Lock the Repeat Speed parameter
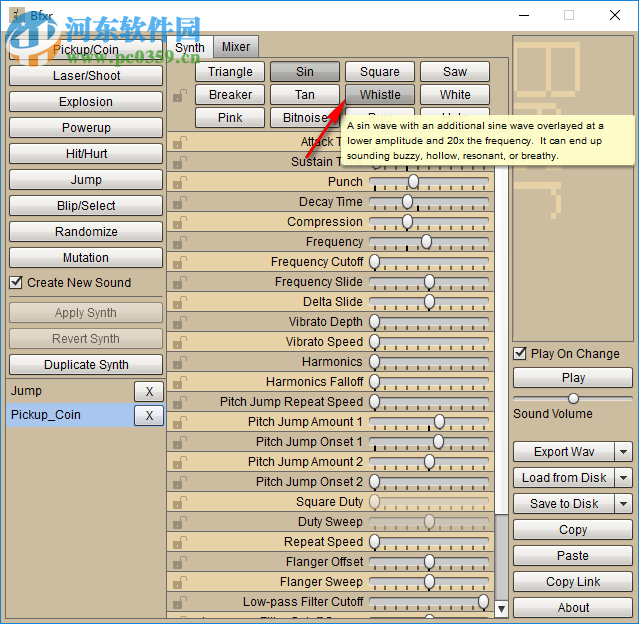Screen dimensions: 639x624 coord(180,542)
